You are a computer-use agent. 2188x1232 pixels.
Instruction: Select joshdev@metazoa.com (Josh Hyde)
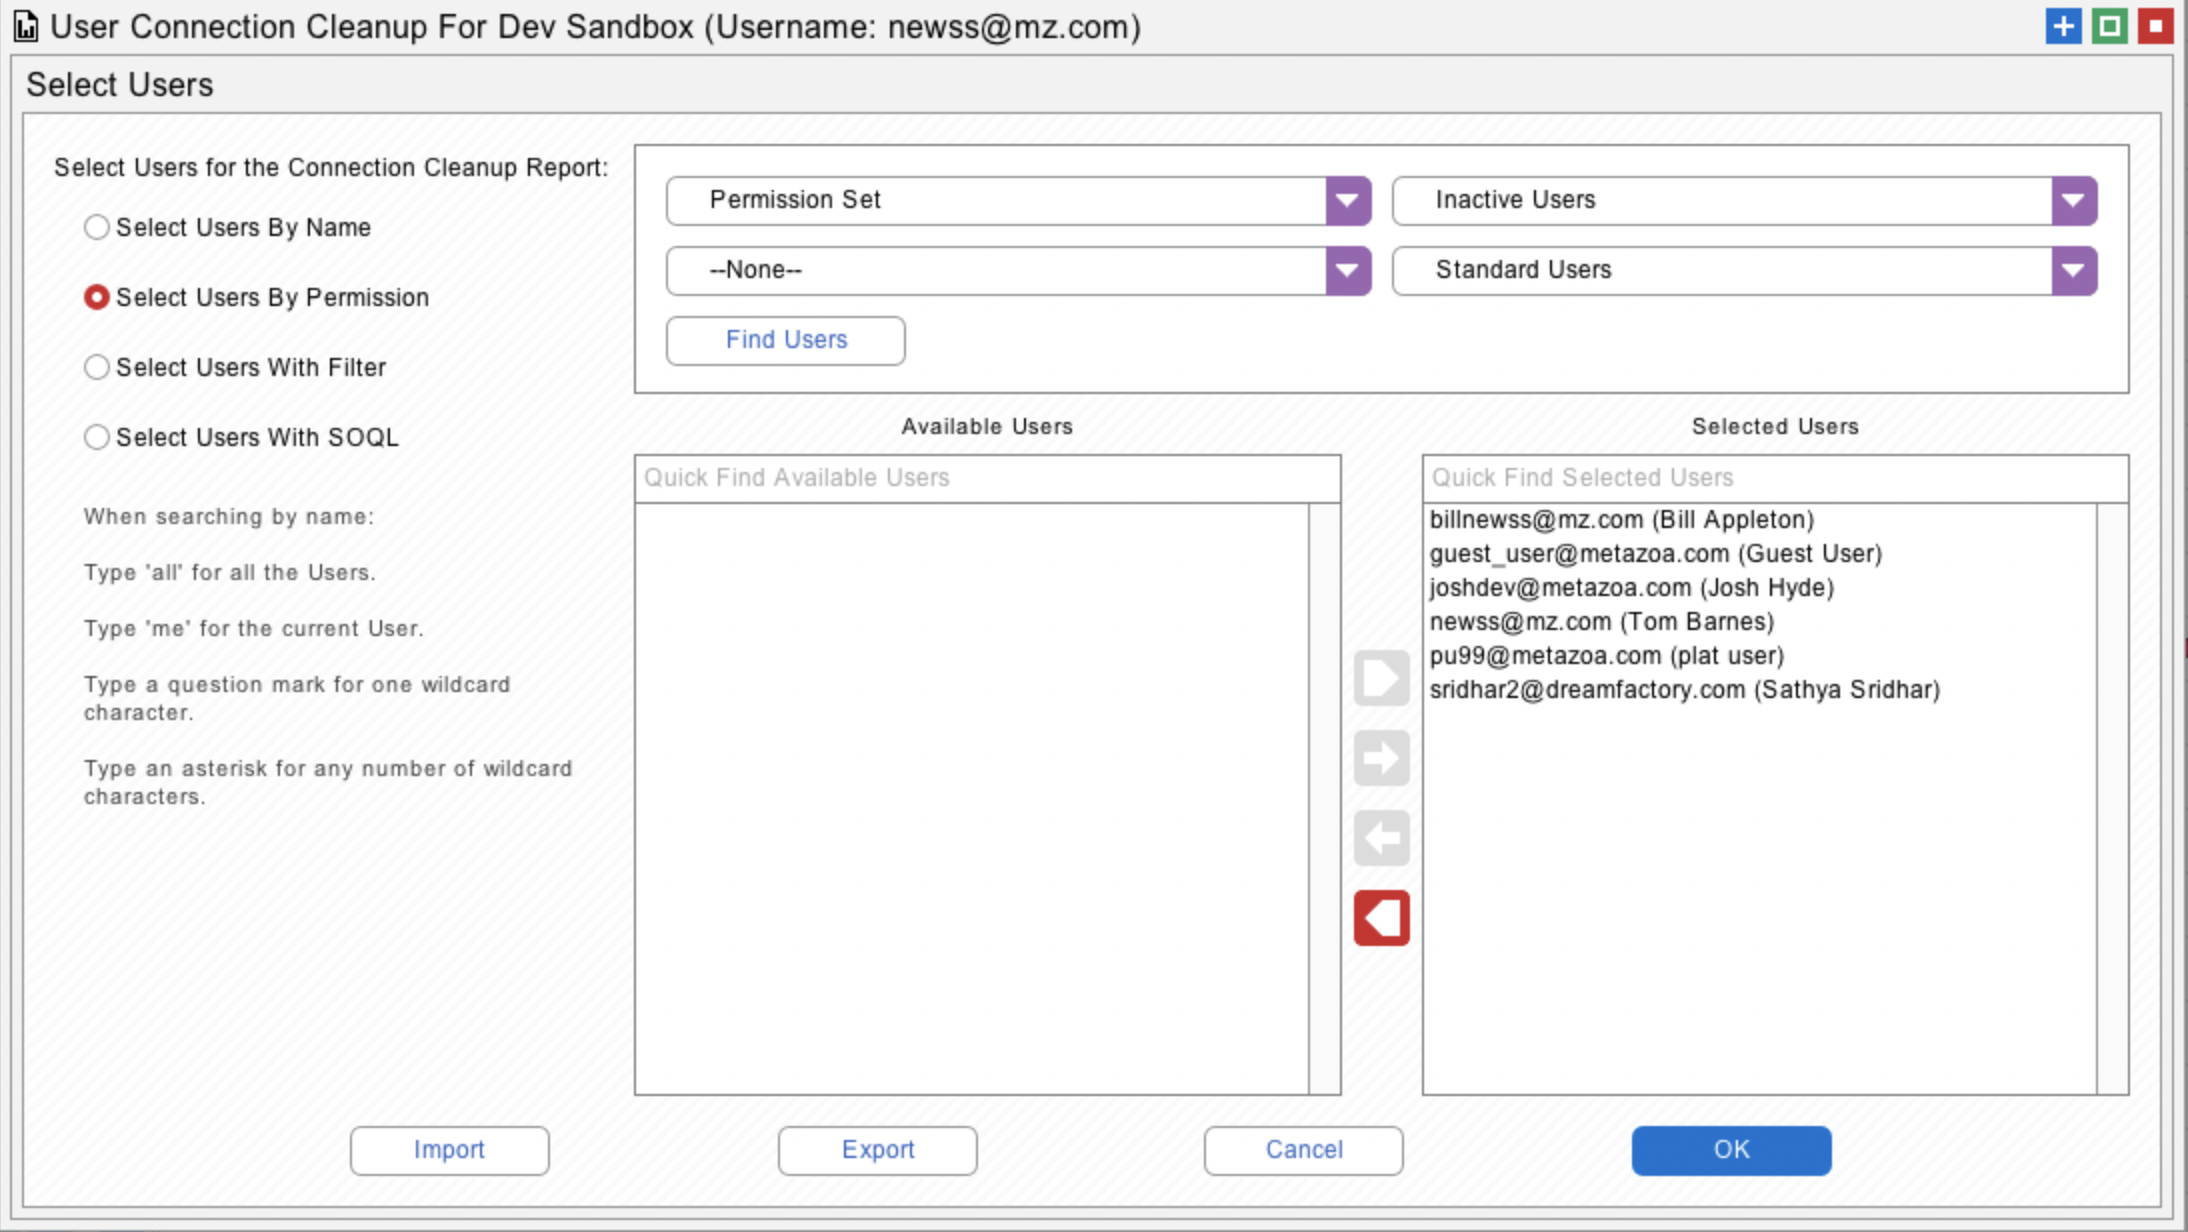(1760, 588)
